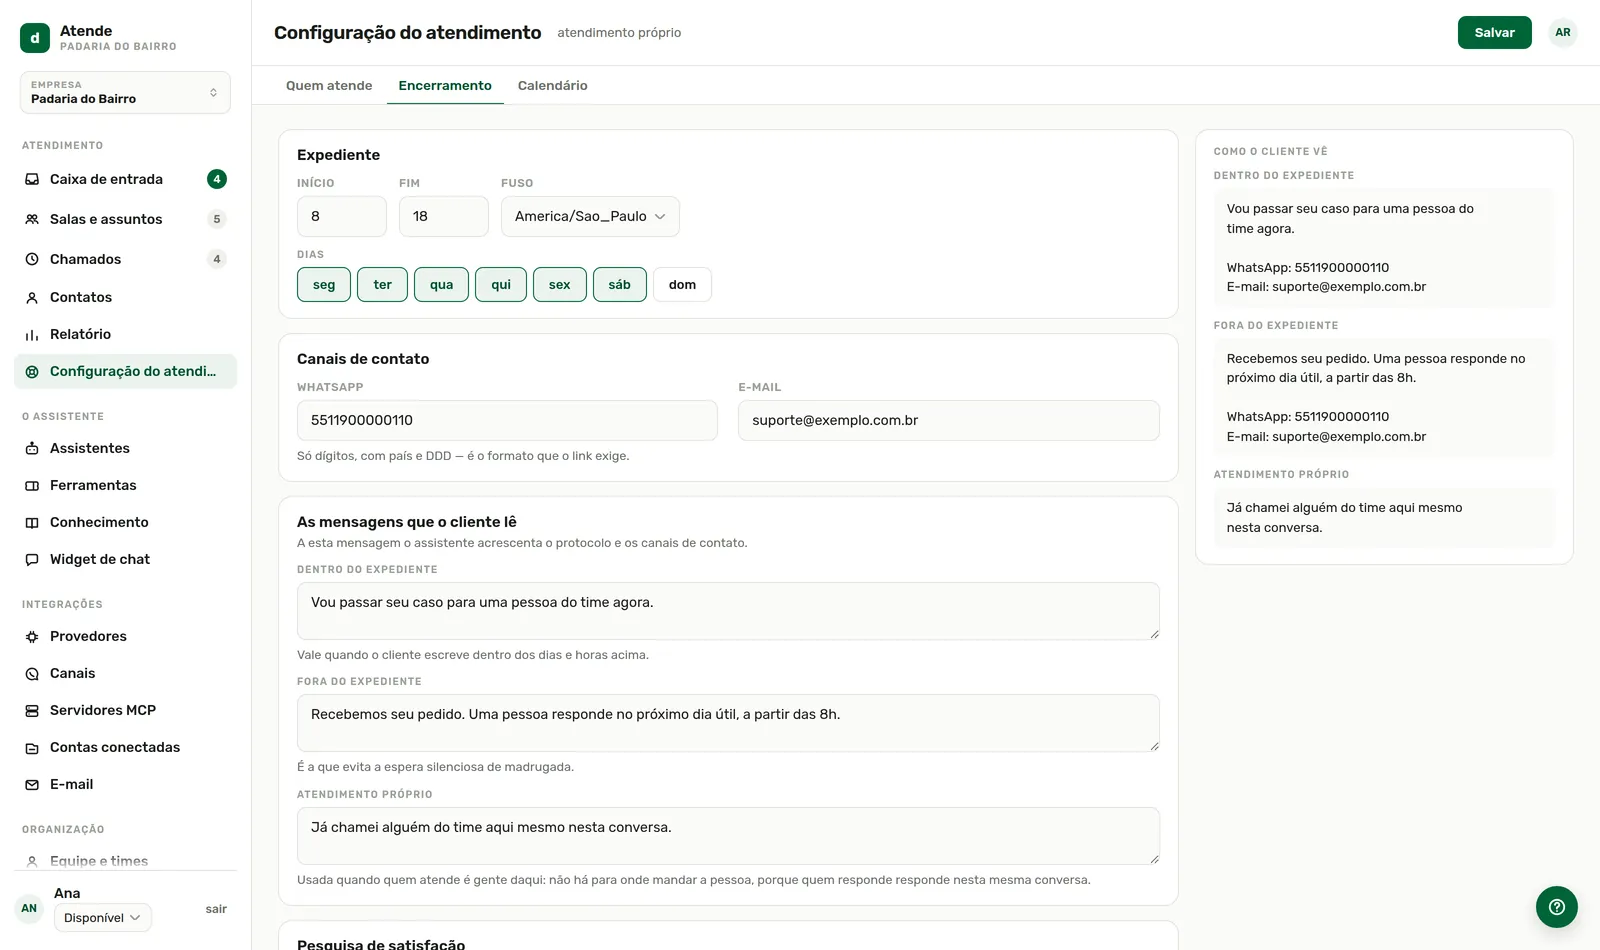This screenshot has width=1600, height=950.
Task: Click the Provedores plug icon
Action: click(32, 637)
